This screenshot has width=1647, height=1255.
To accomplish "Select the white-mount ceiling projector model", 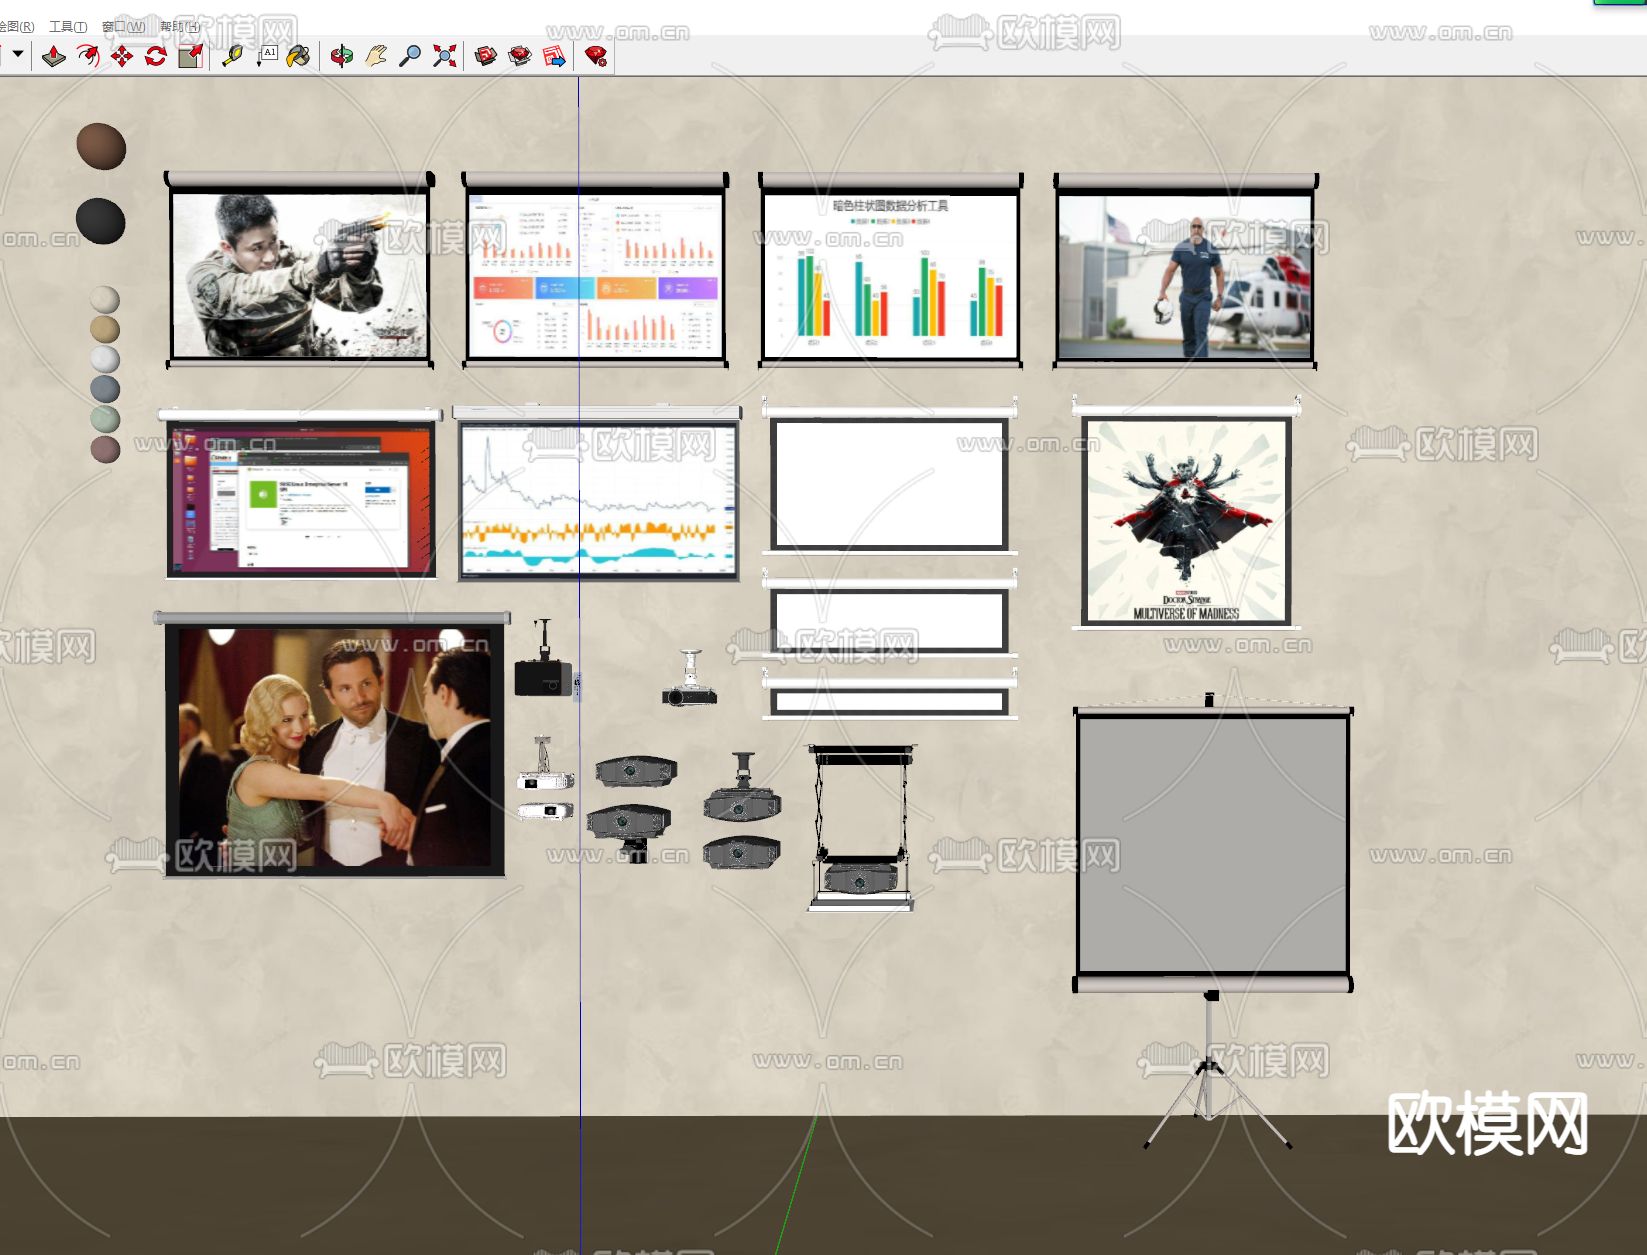I will tap(689, 680).
